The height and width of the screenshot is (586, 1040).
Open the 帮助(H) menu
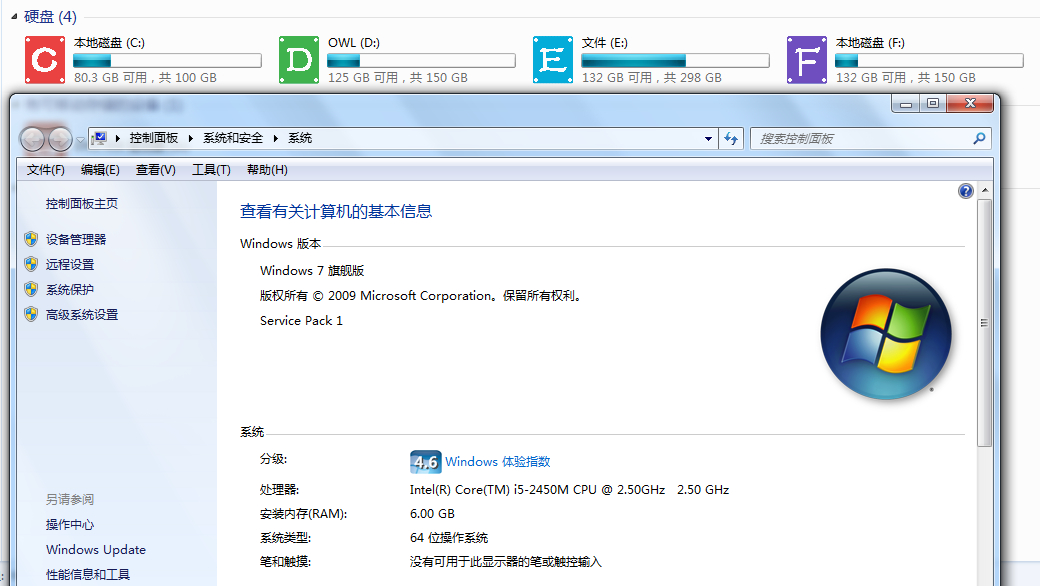click(x=267, y=170)
